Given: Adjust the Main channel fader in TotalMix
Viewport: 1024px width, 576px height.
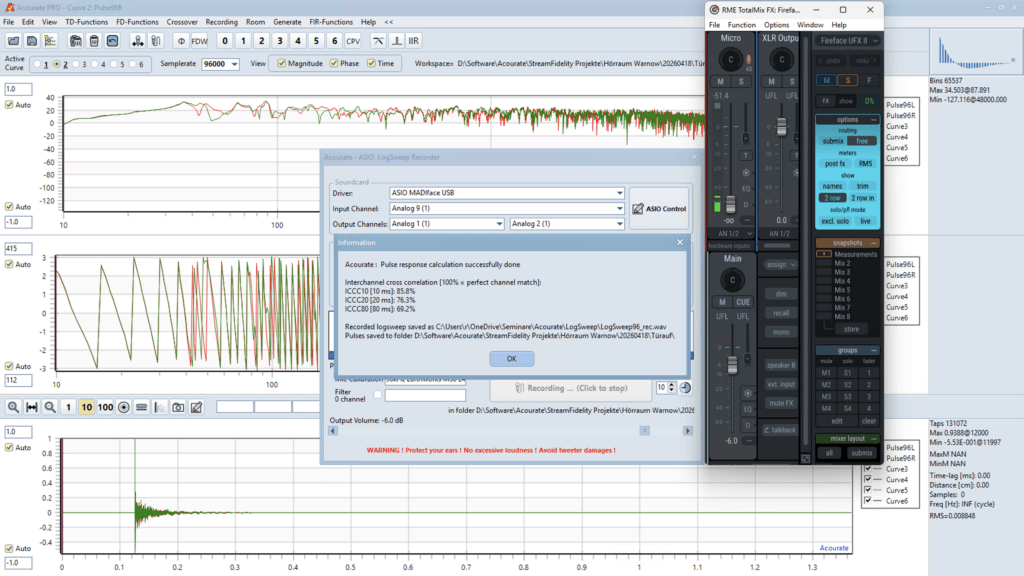Looking at the screenshot, I should 731,365.
